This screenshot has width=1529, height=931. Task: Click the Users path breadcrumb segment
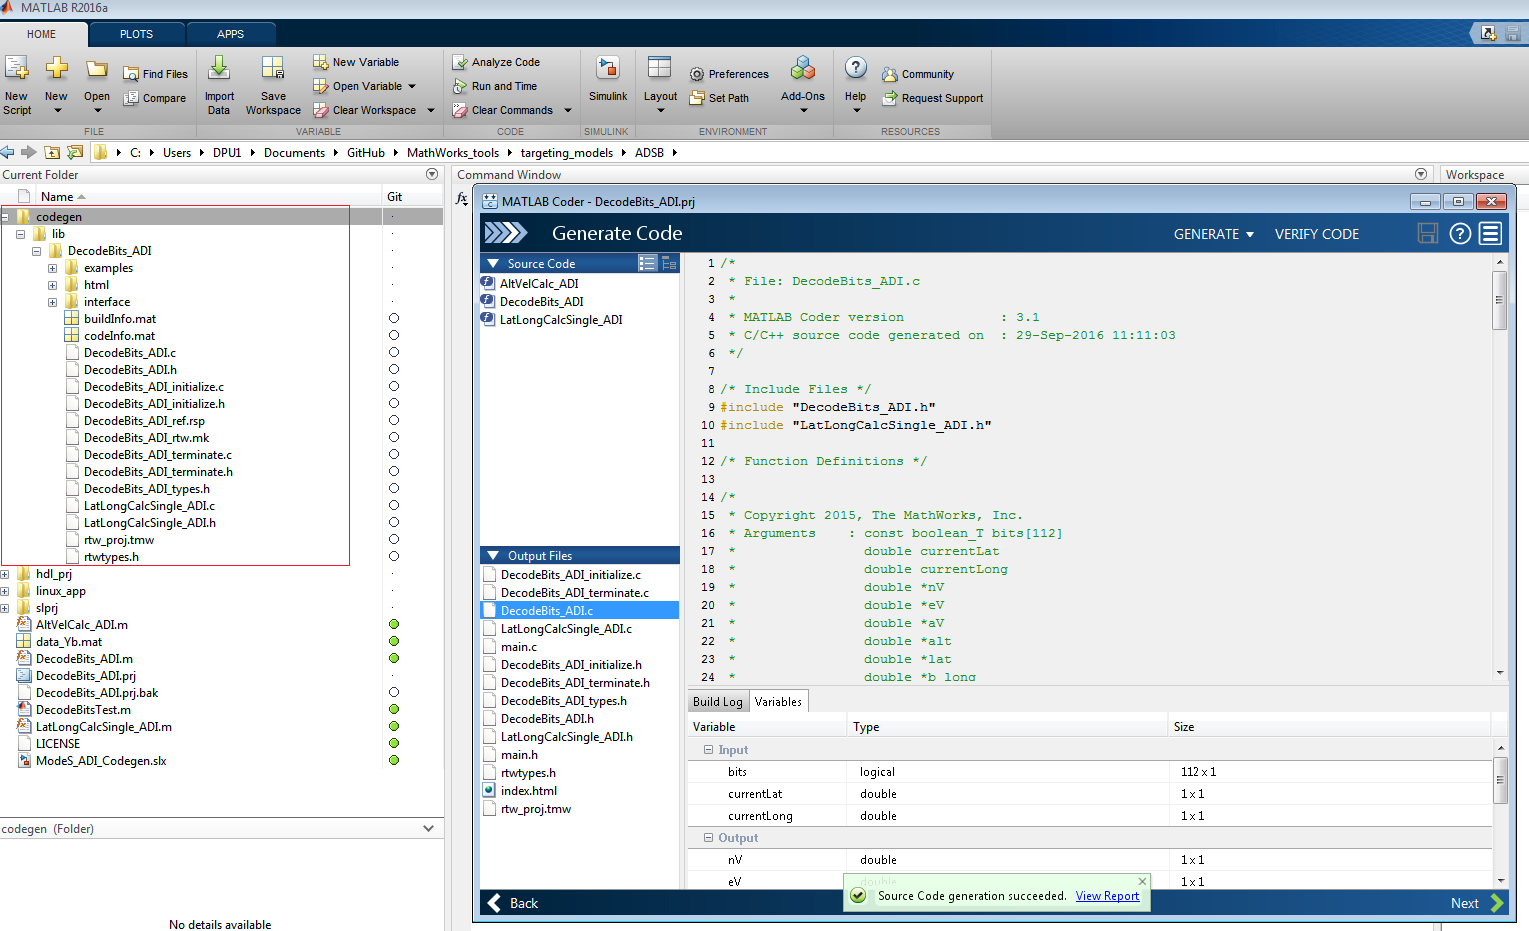[177, 153]
